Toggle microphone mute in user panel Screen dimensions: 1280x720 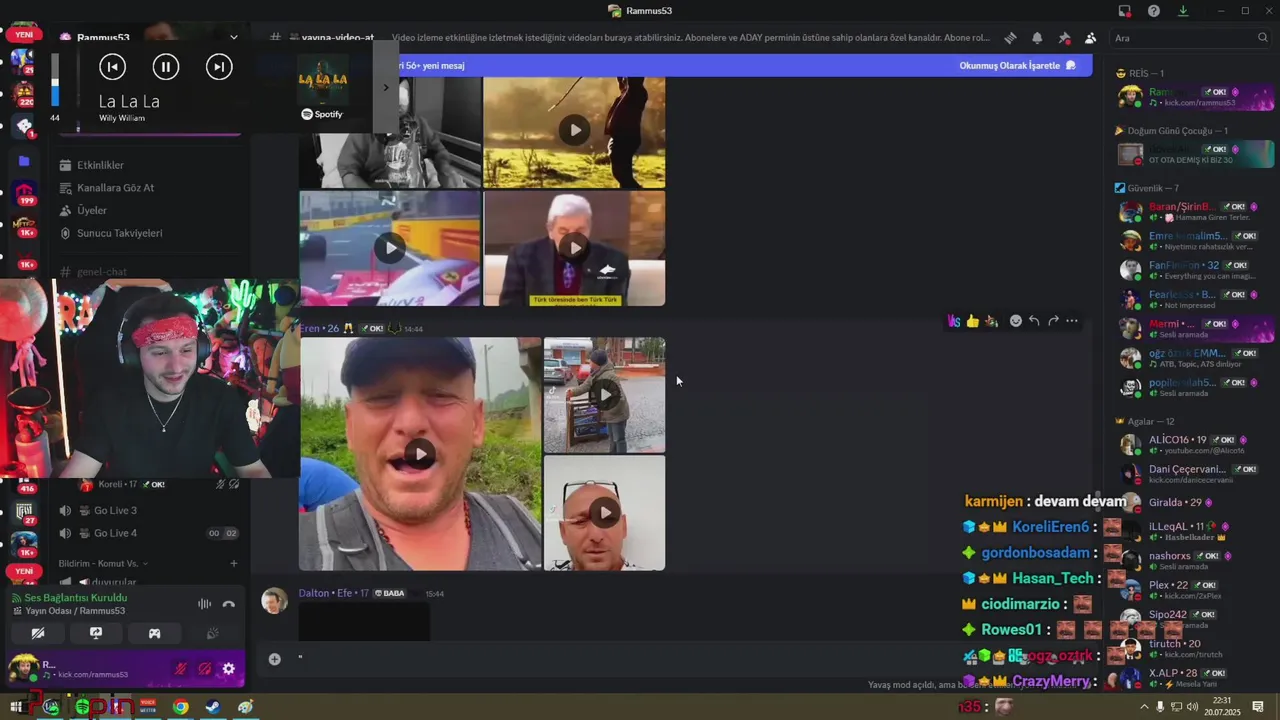(x=181, y=669)
